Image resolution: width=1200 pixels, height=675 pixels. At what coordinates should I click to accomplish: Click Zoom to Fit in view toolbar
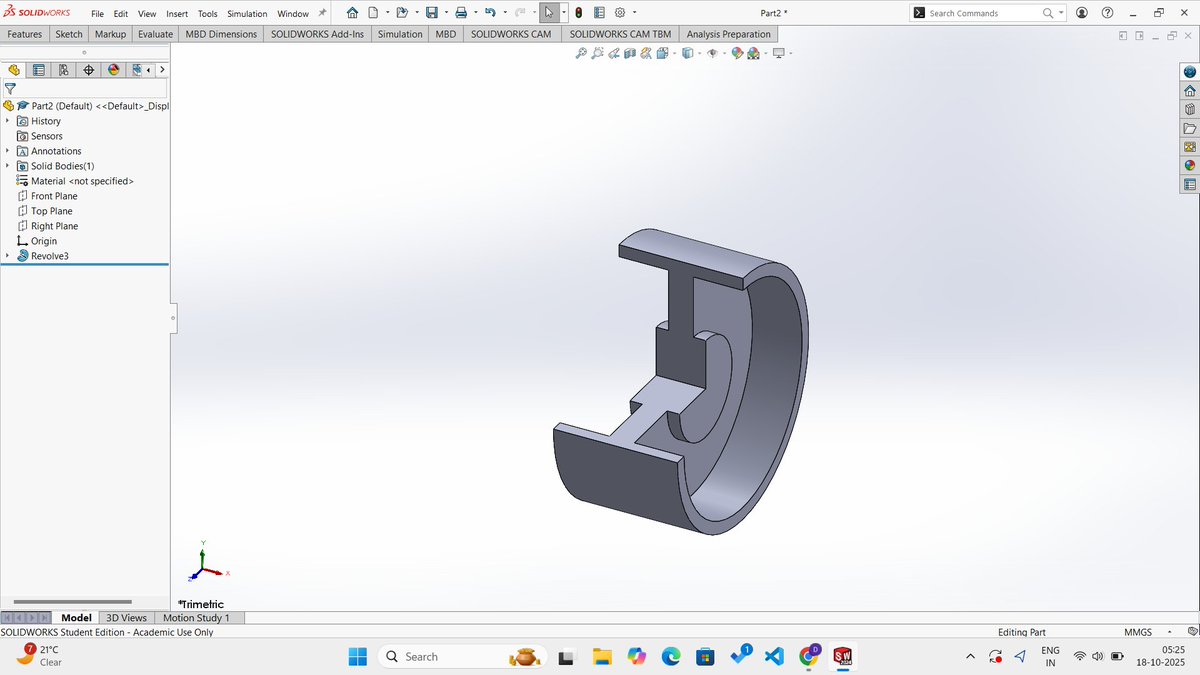coord(581,53)
